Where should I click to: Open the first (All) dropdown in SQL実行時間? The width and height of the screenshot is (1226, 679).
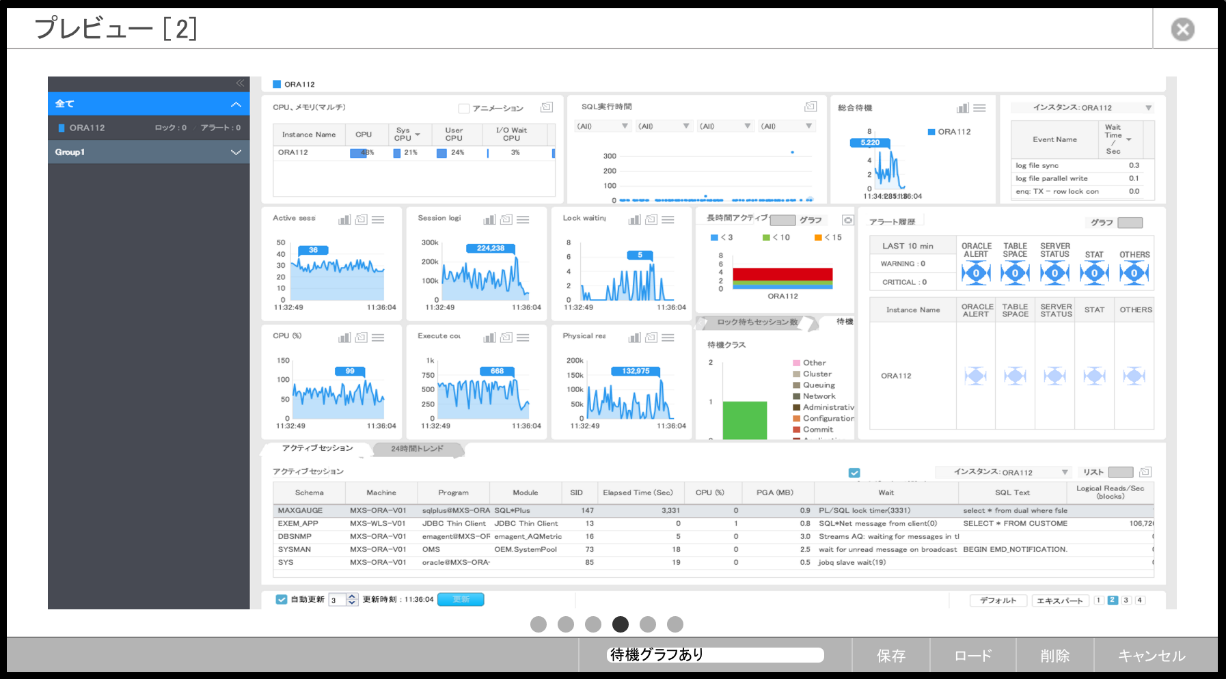[x=603, y=126]
